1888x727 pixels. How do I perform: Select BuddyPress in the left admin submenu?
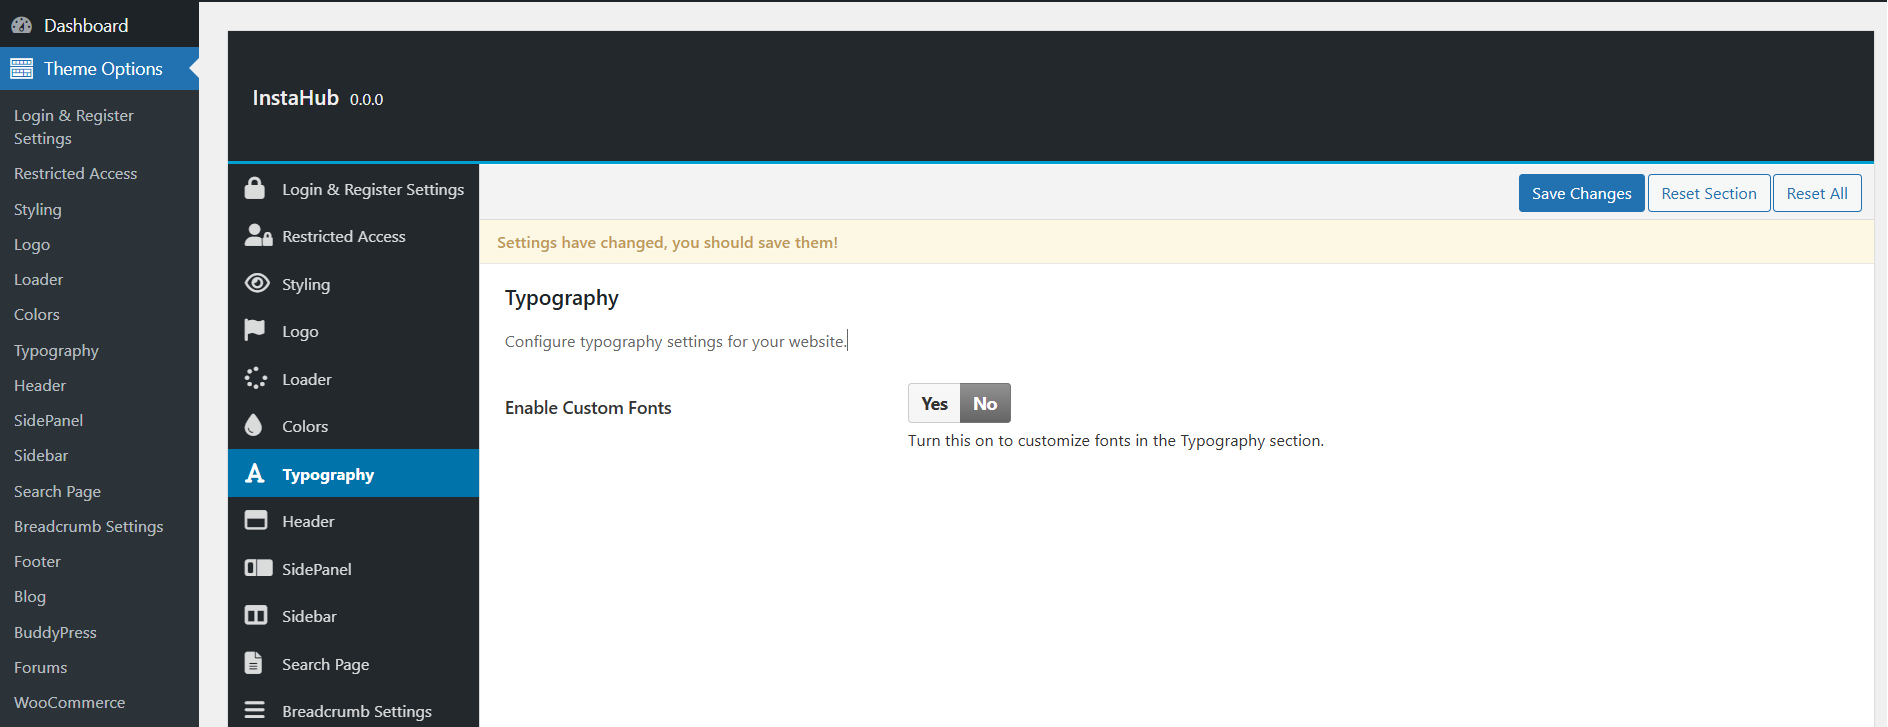click(55, 633)
